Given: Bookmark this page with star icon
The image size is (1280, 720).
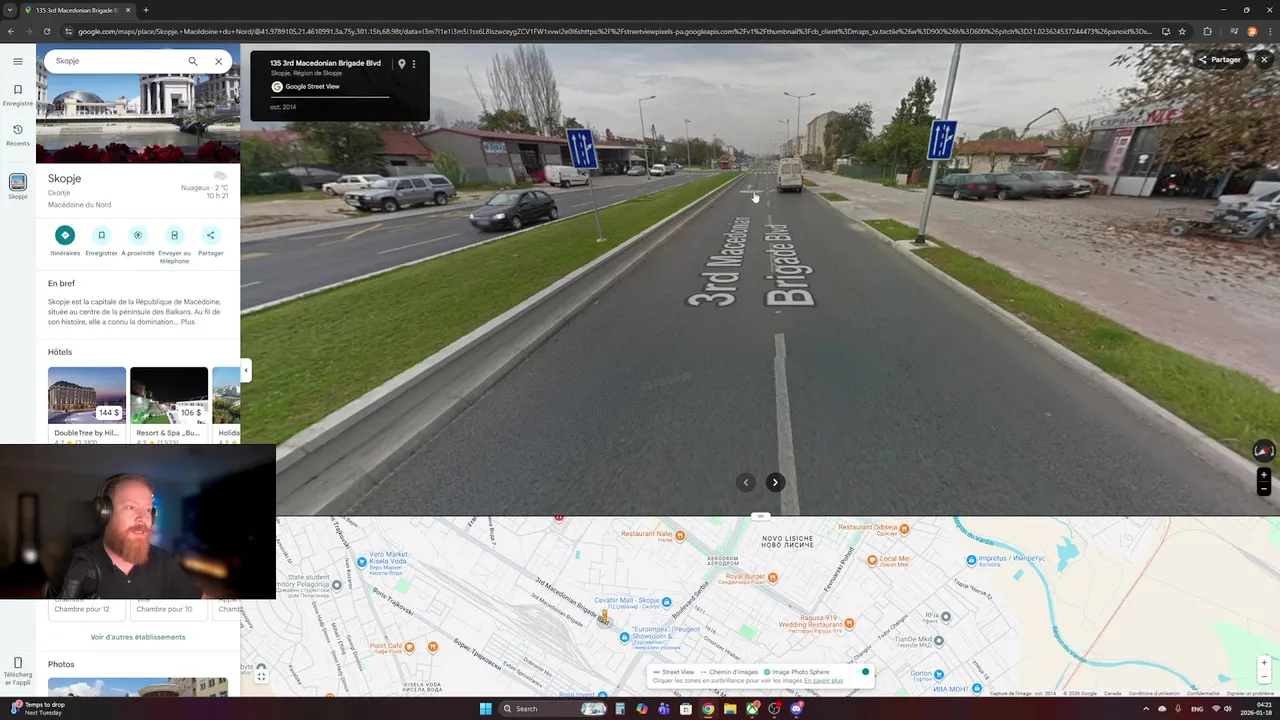Looking at the screenshot, I should click(1182, 31).
